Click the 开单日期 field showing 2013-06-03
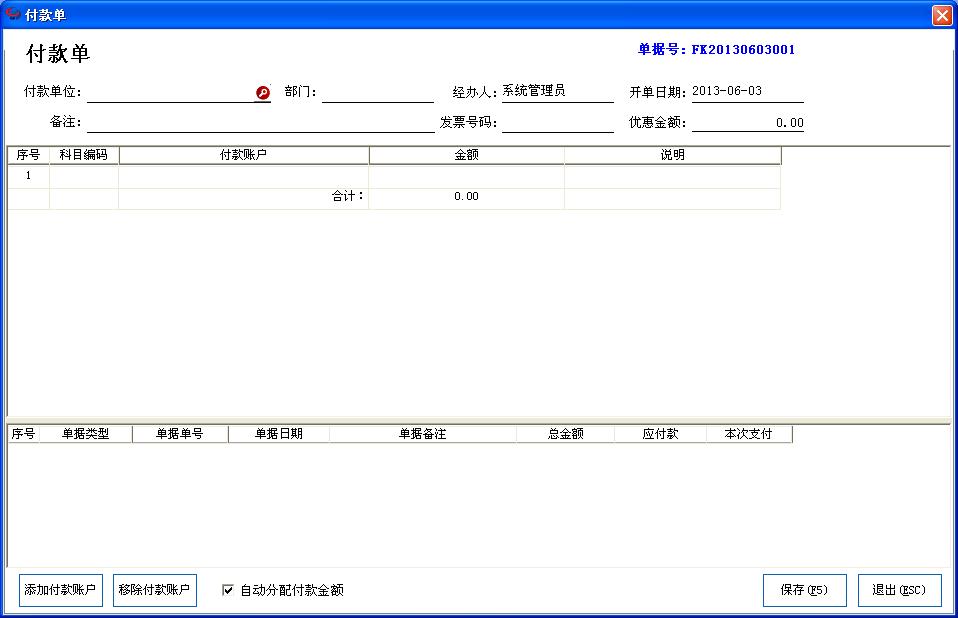This screenshot has height=618, width=958. [745, 92]
